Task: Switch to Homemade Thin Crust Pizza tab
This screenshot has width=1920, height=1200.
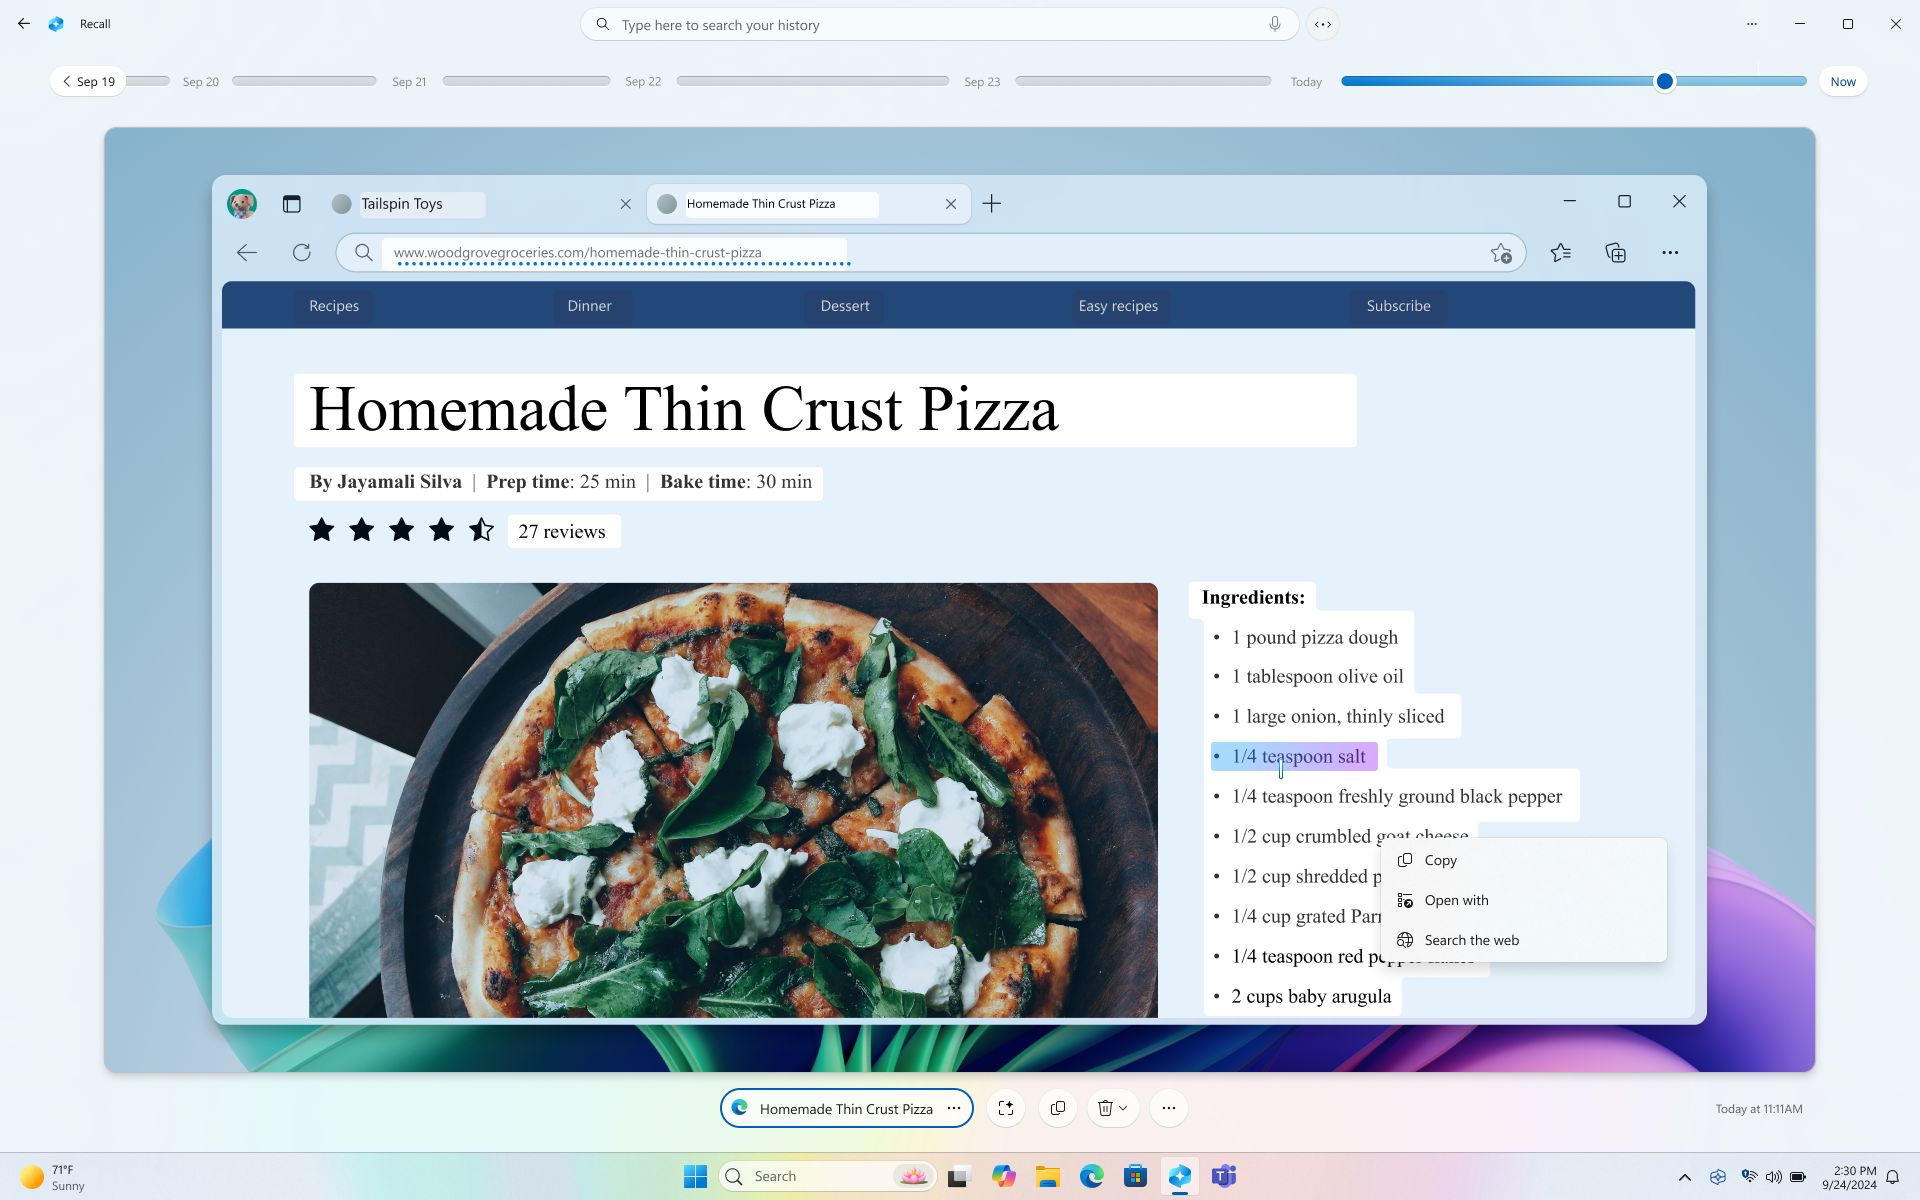Action: tap(806, 203)
